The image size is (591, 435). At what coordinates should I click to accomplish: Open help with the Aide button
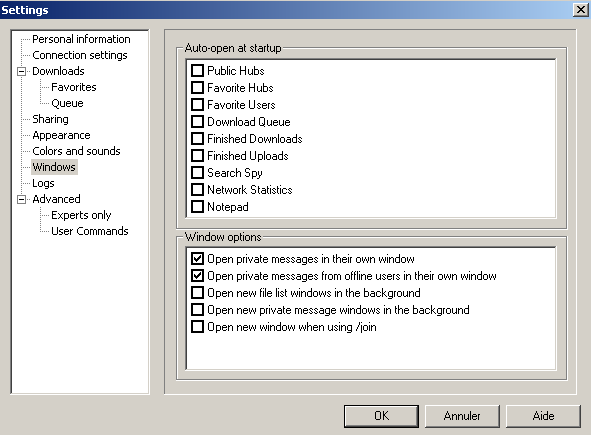click(543, 416)
